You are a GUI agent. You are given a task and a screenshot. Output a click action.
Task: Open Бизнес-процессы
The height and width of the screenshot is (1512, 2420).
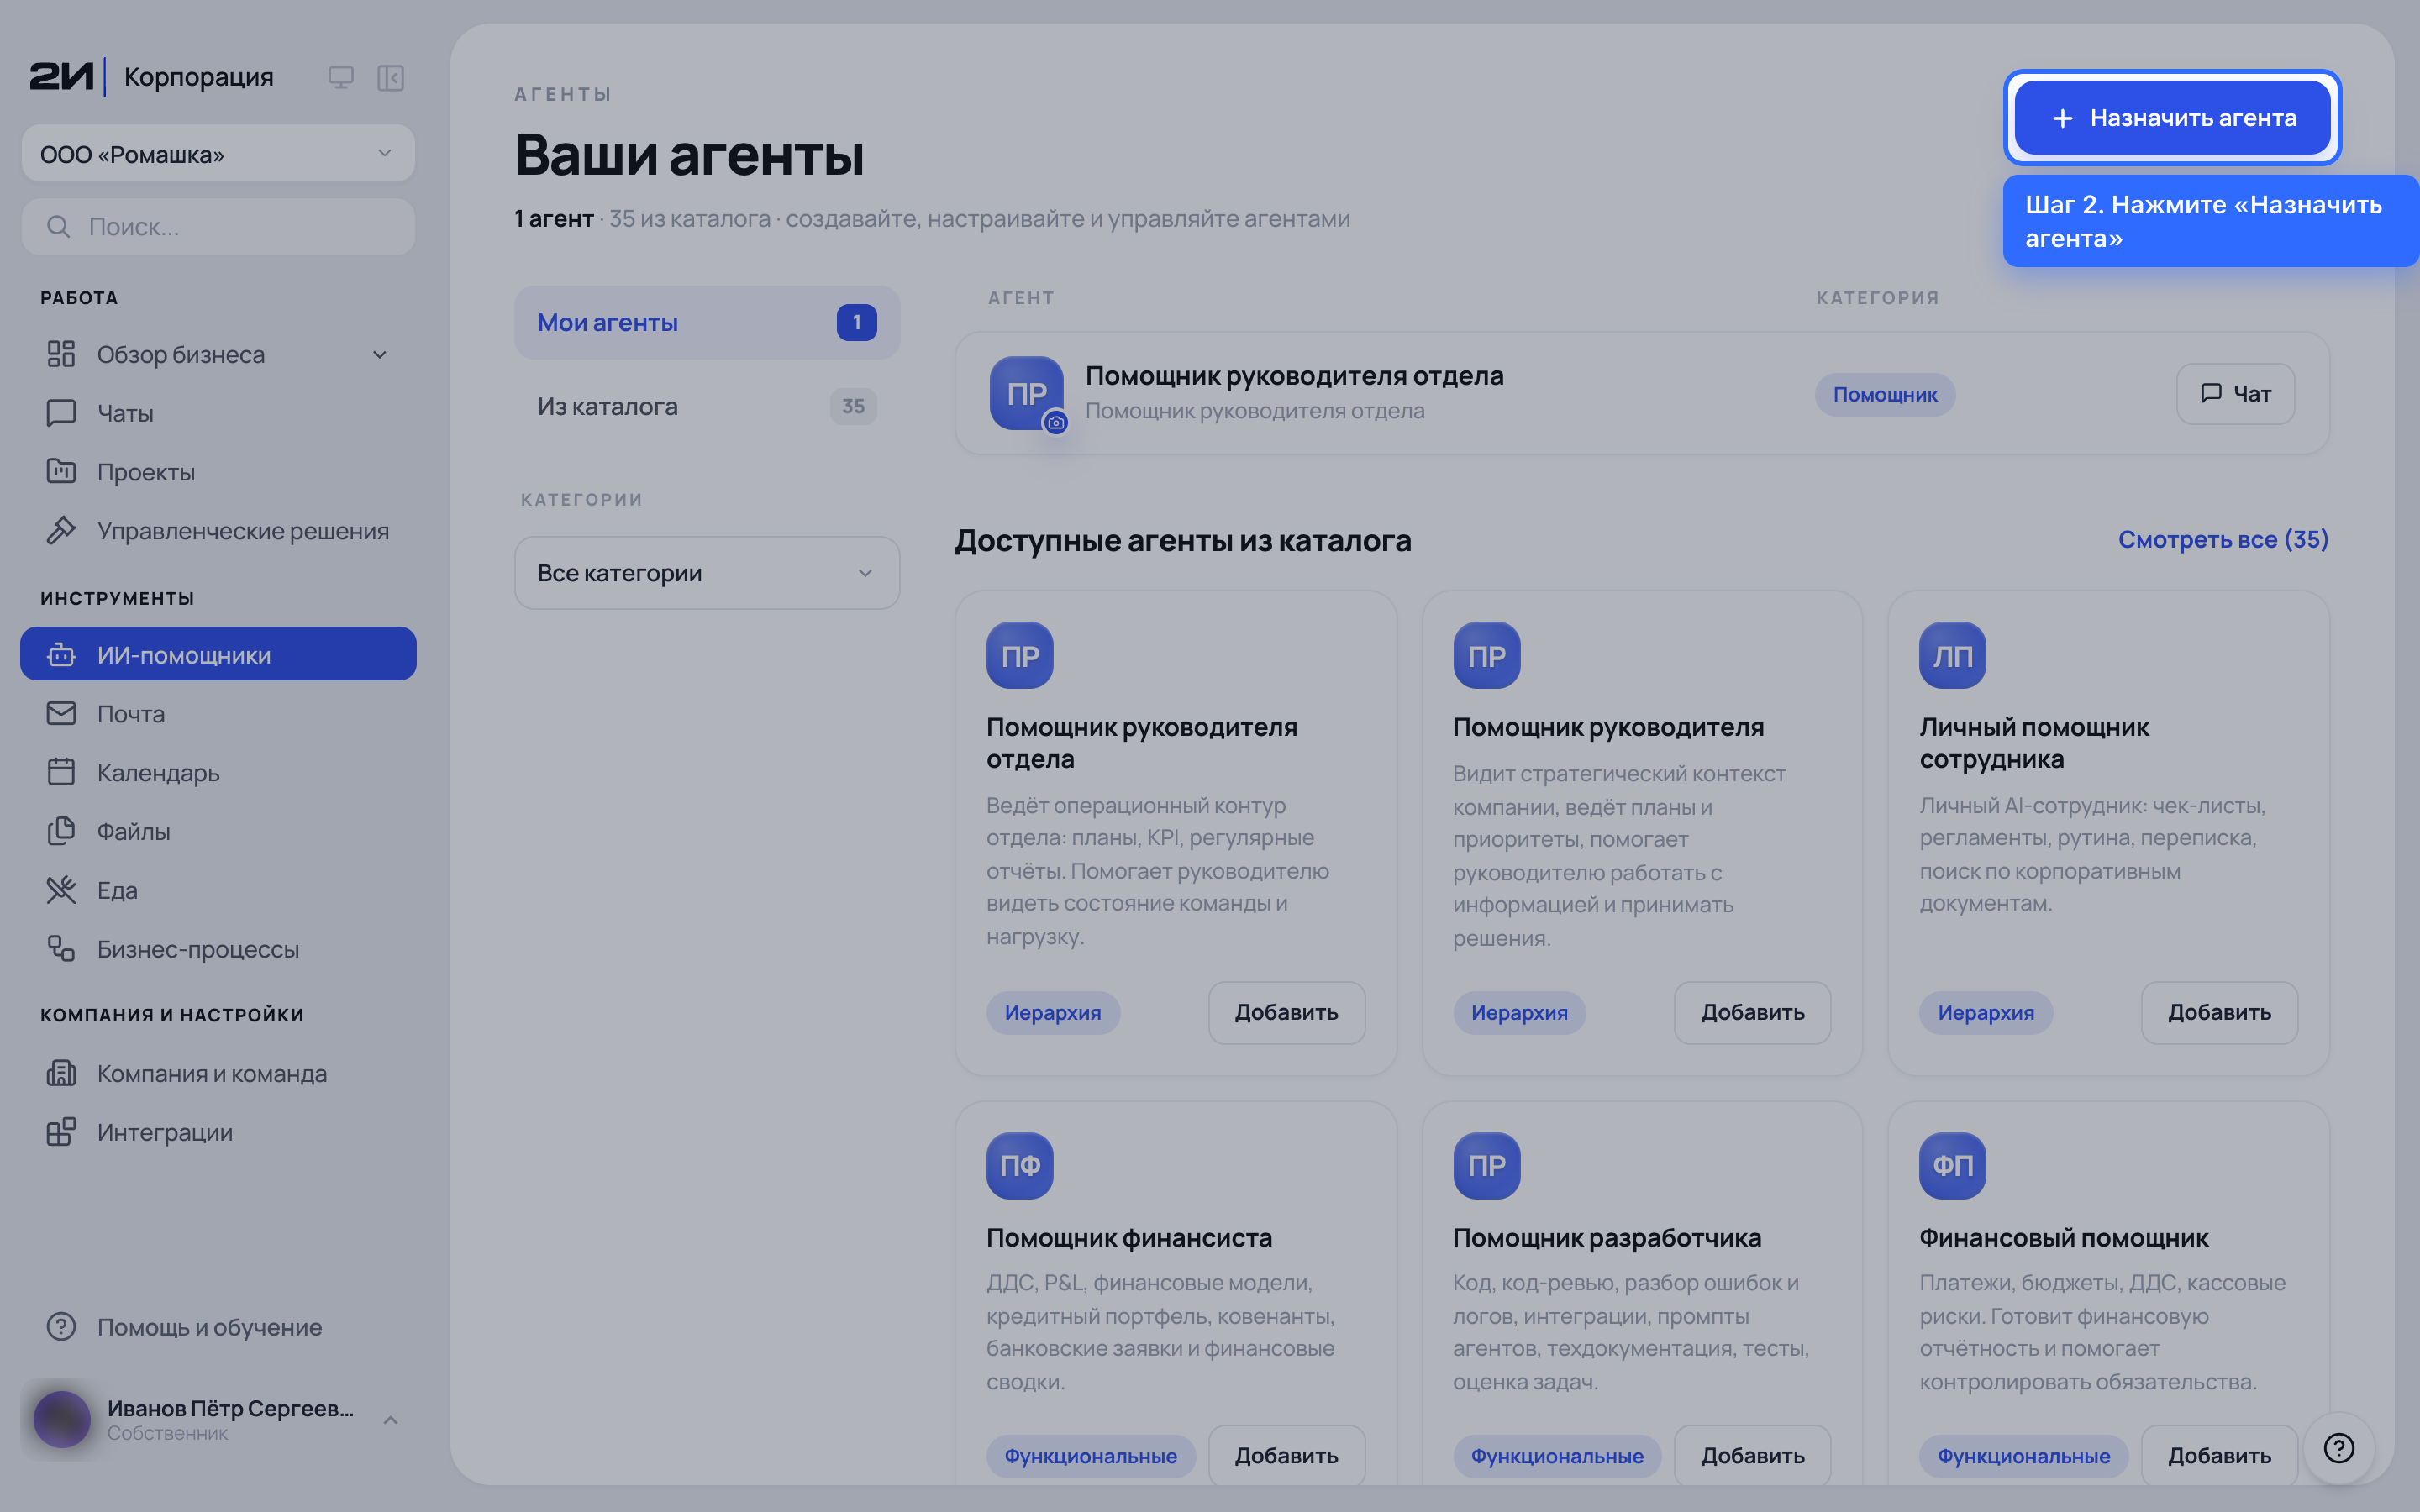tap(218, 949)
